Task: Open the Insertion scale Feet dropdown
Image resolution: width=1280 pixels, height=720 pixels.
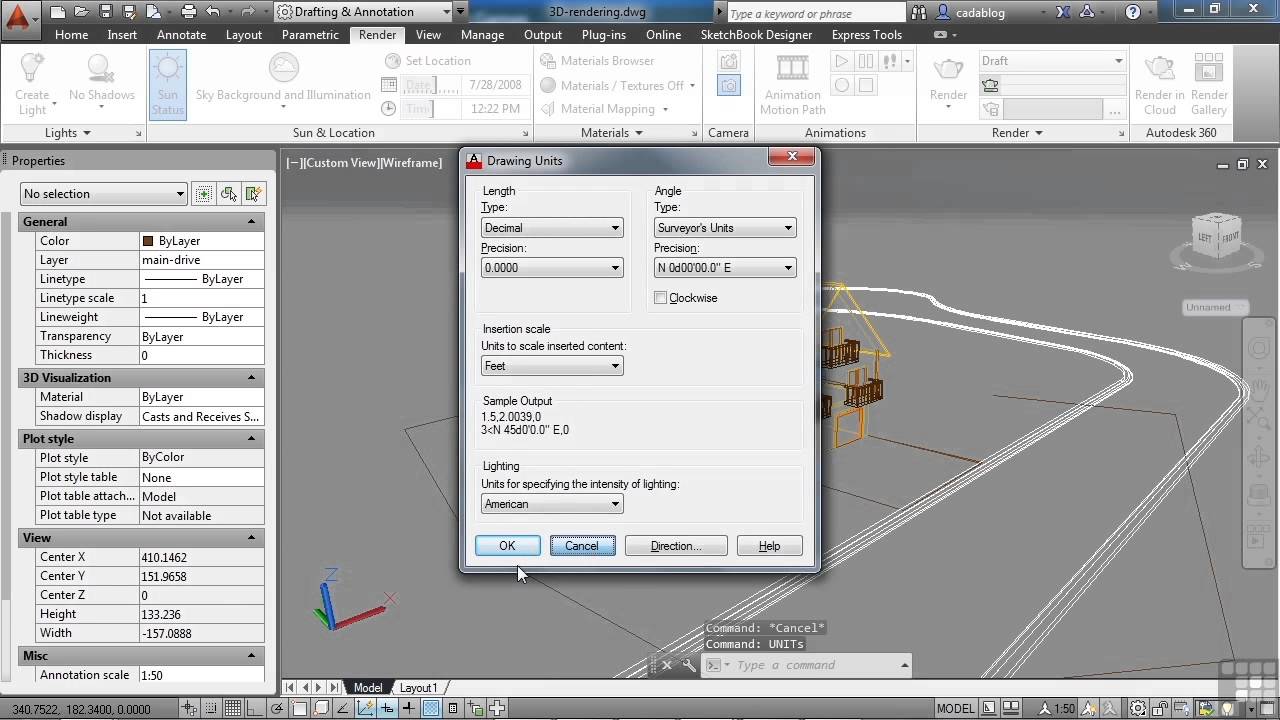Action: [x=552, y=366]
